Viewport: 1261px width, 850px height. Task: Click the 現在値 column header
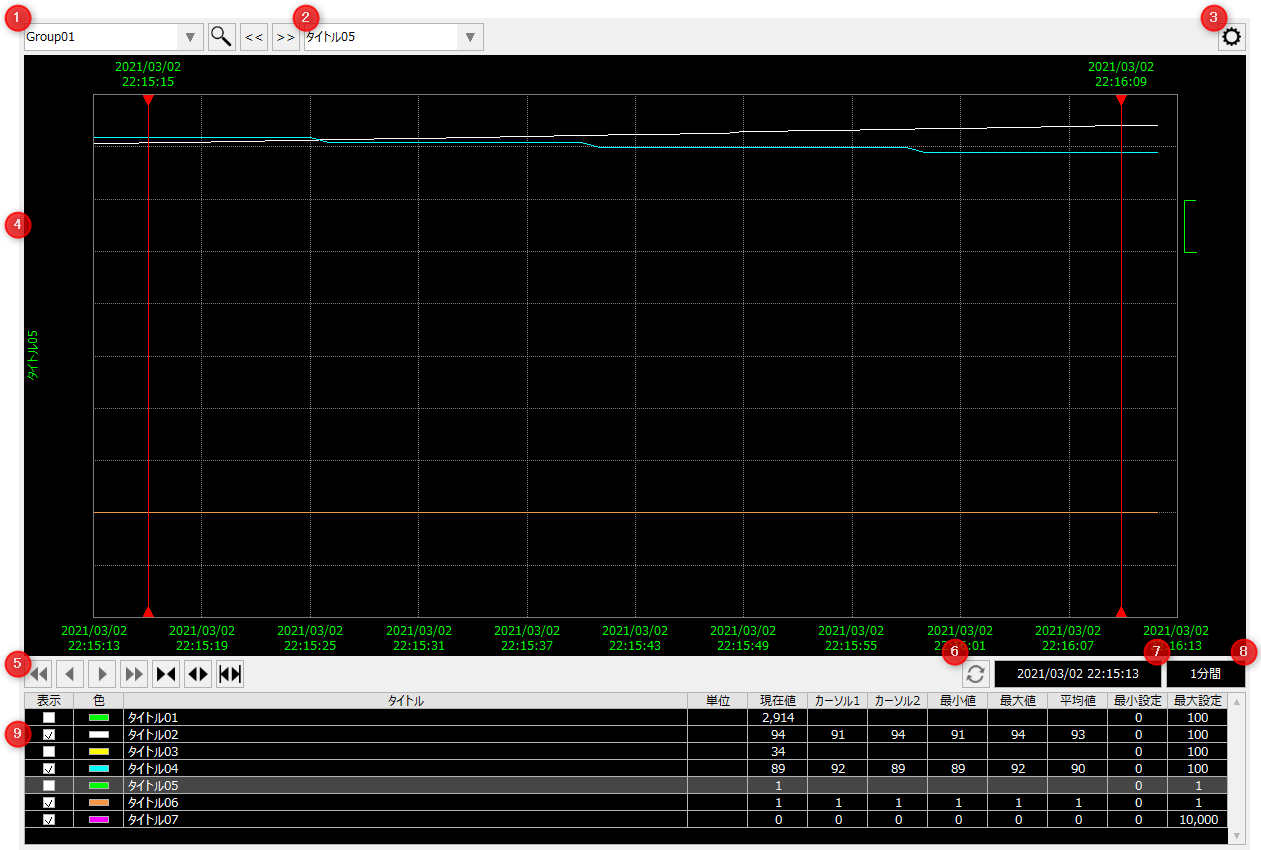[778, 701]
